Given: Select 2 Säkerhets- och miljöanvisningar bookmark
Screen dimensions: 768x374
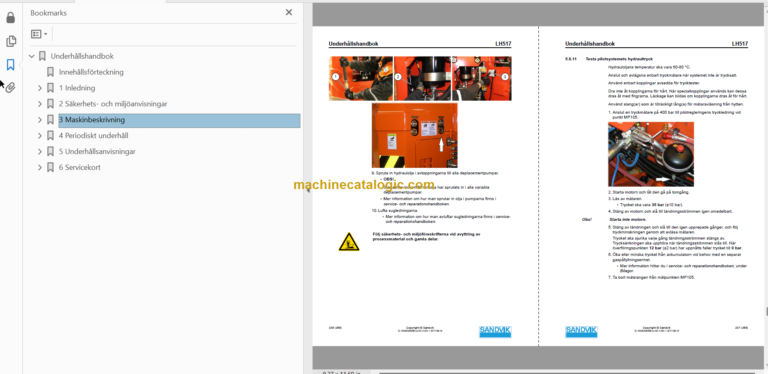Looking at the screenshot, I should [113, 104].
